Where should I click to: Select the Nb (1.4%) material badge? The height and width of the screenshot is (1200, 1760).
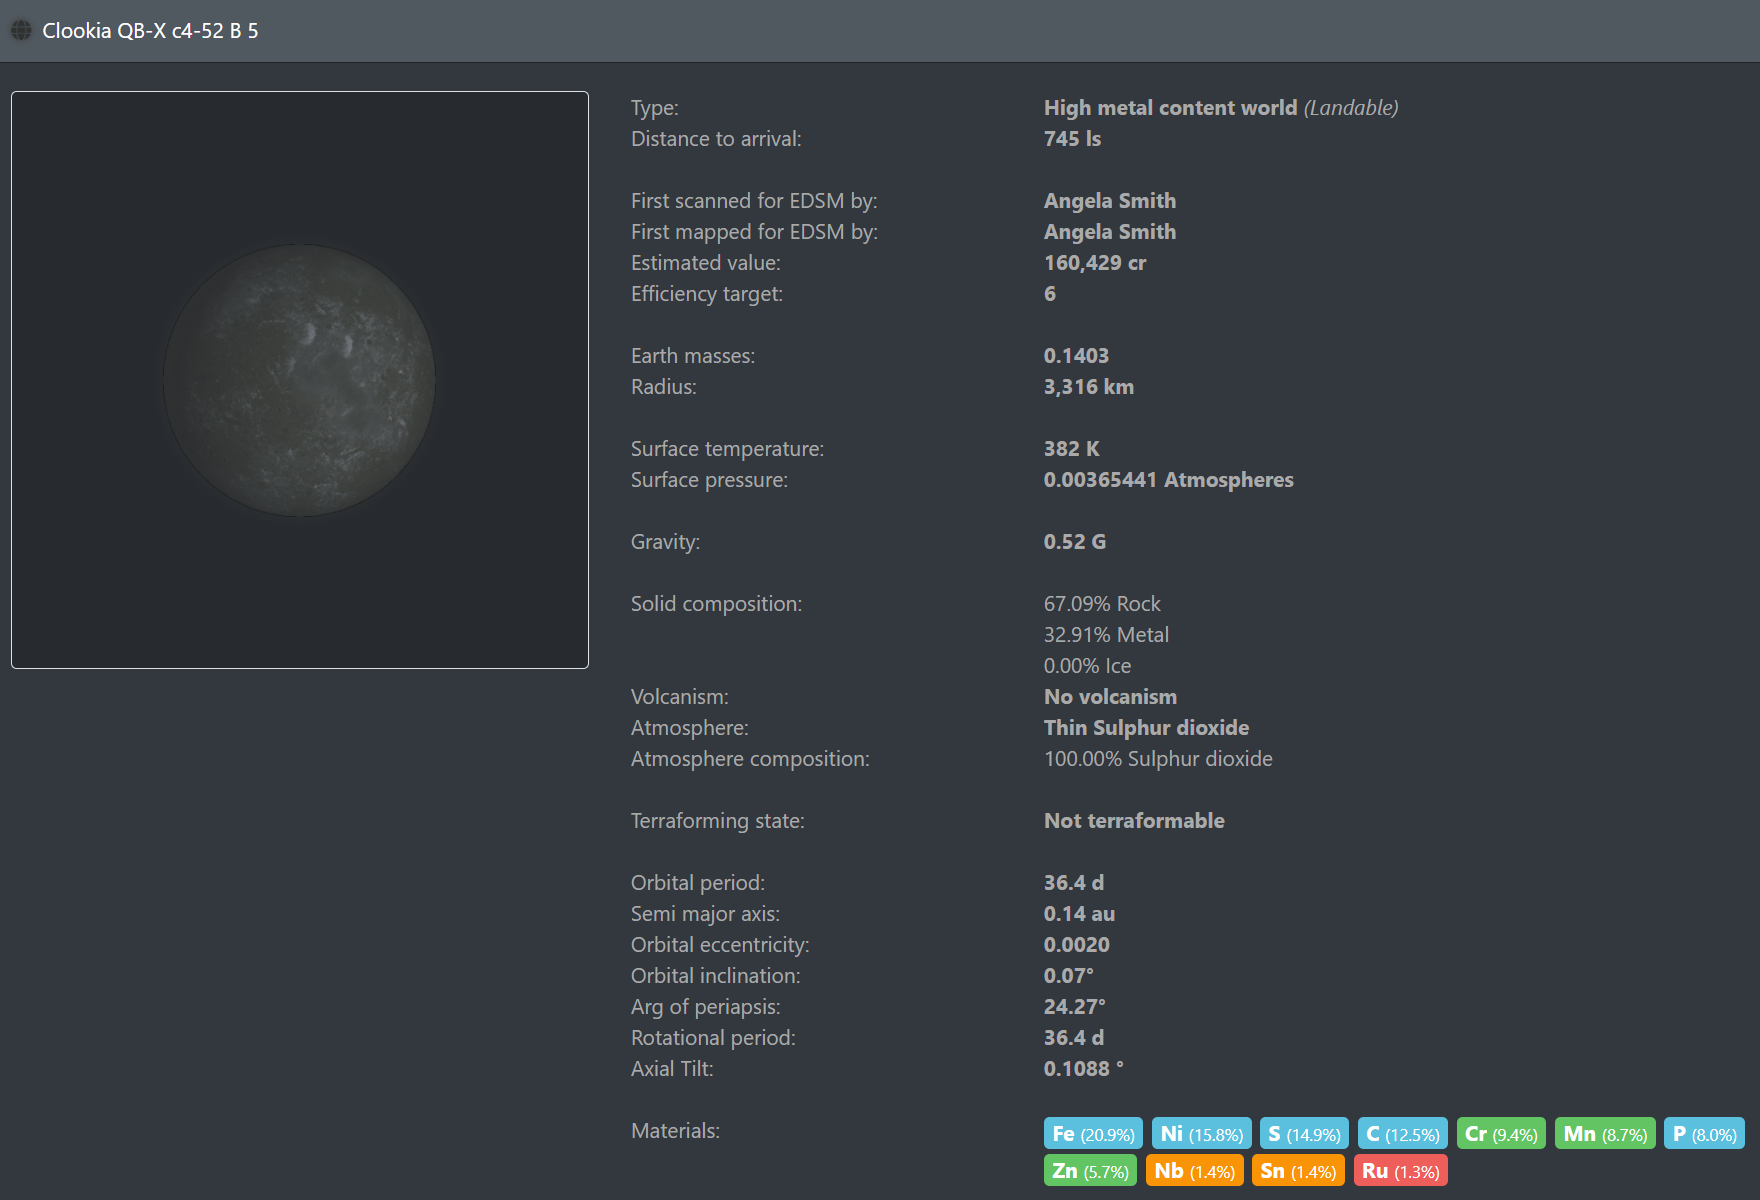click(1195, 1171)
